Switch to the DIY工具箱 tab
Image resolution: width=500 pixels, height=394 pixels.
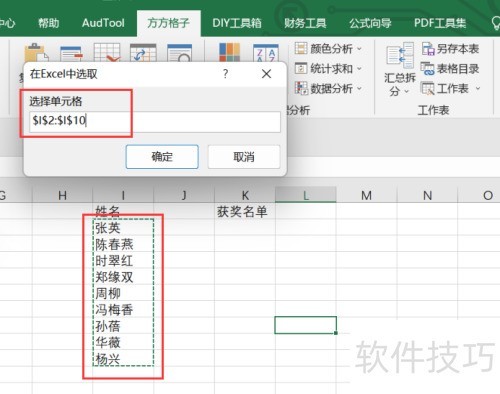(237, 23)
